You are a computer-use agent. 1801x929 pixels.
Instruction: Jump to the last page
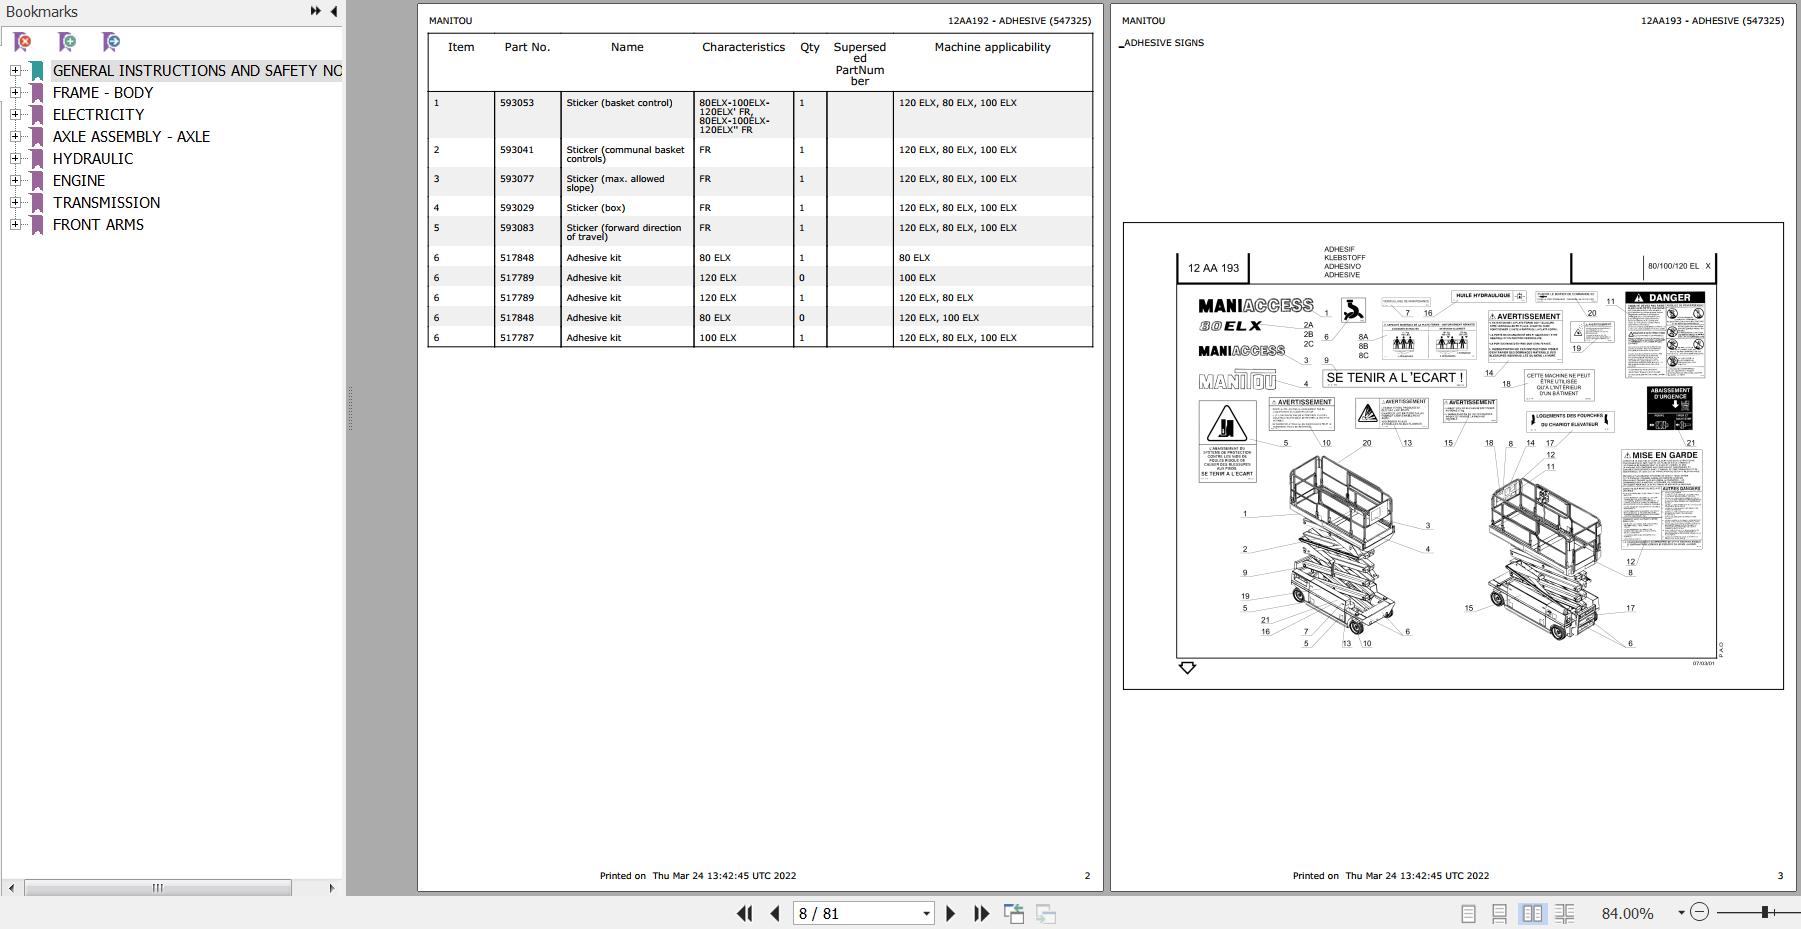981,913
